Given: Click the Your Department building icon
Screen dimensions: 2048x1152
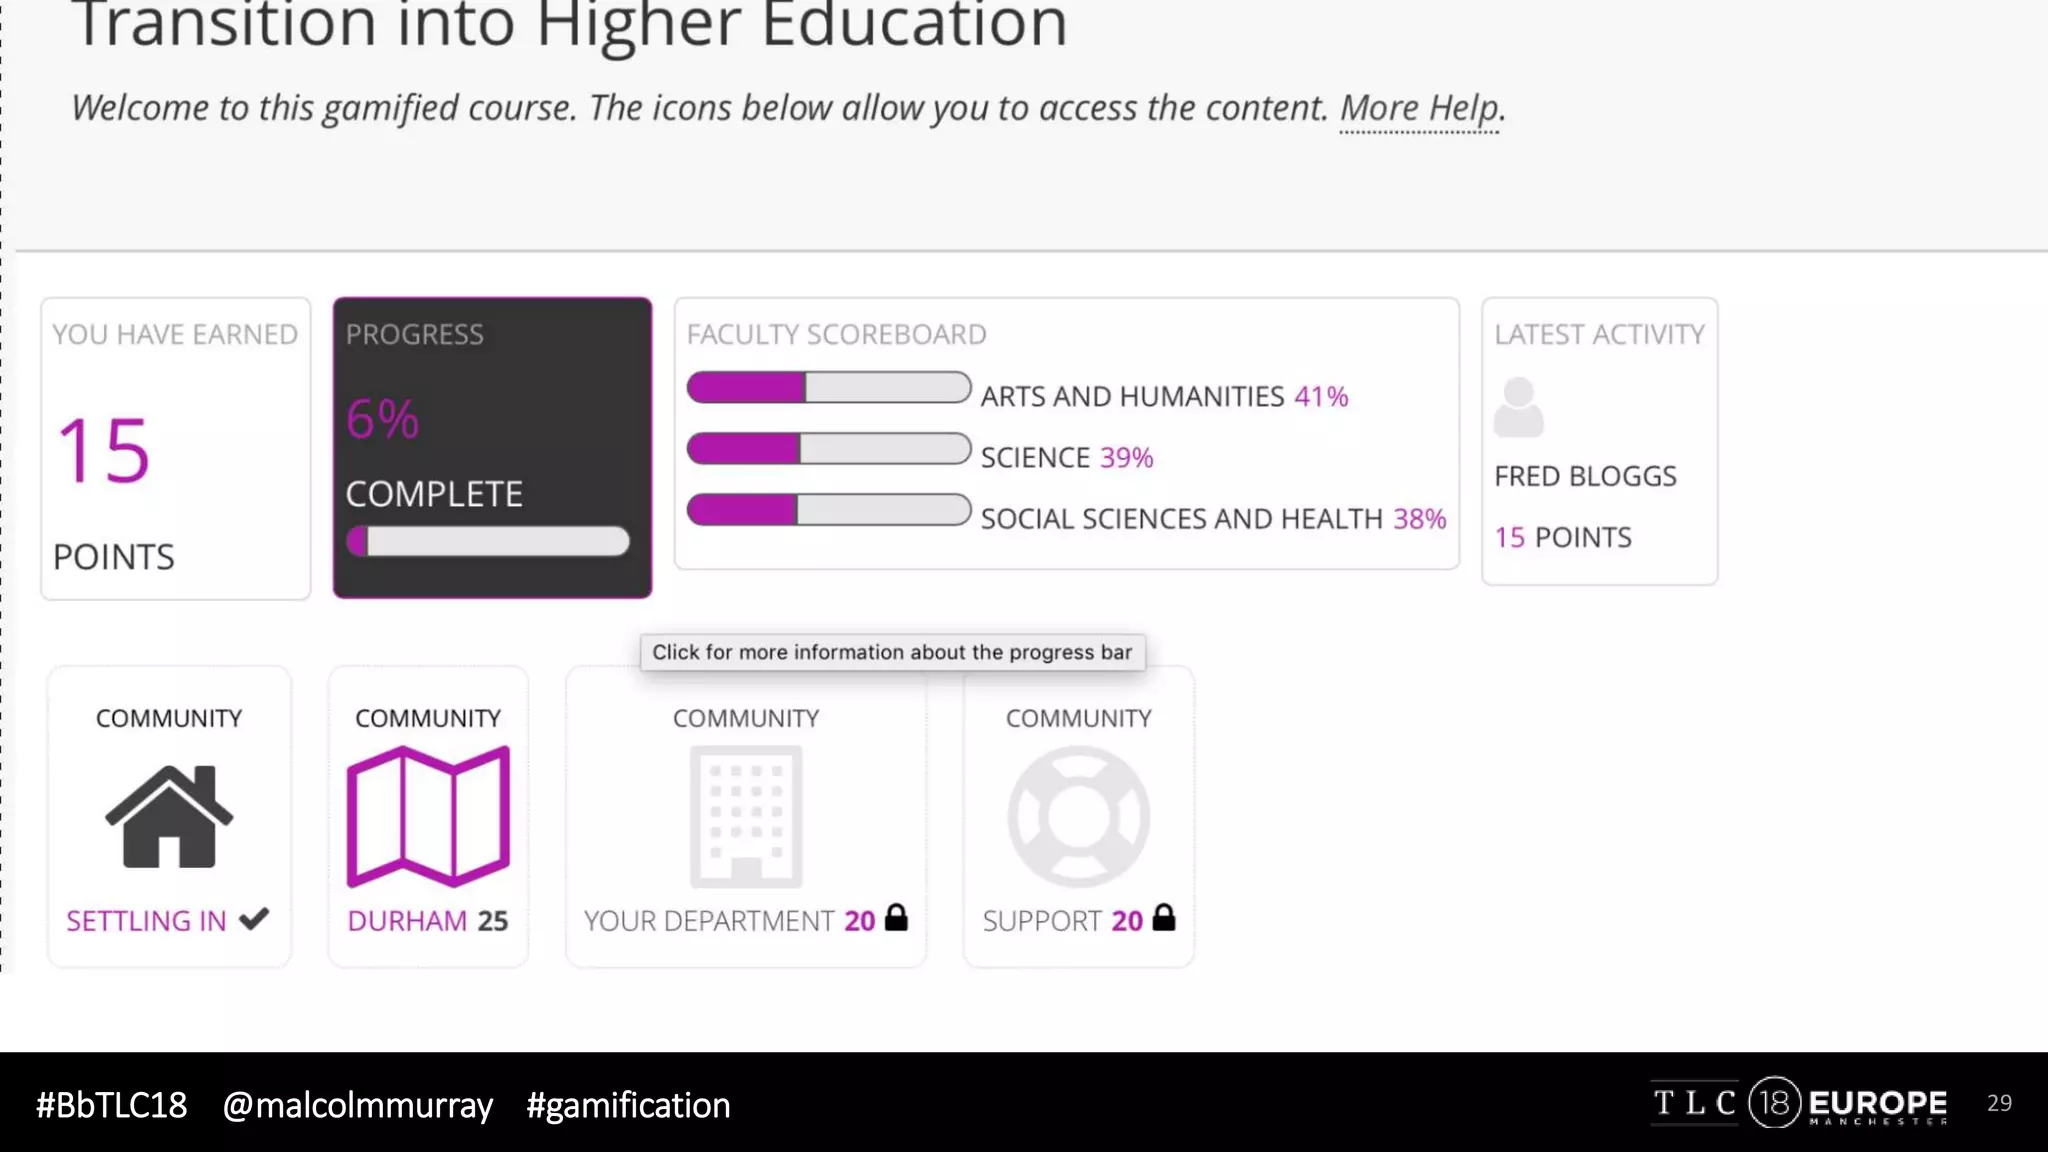Looking at the screenshot, I should [746, 816].
